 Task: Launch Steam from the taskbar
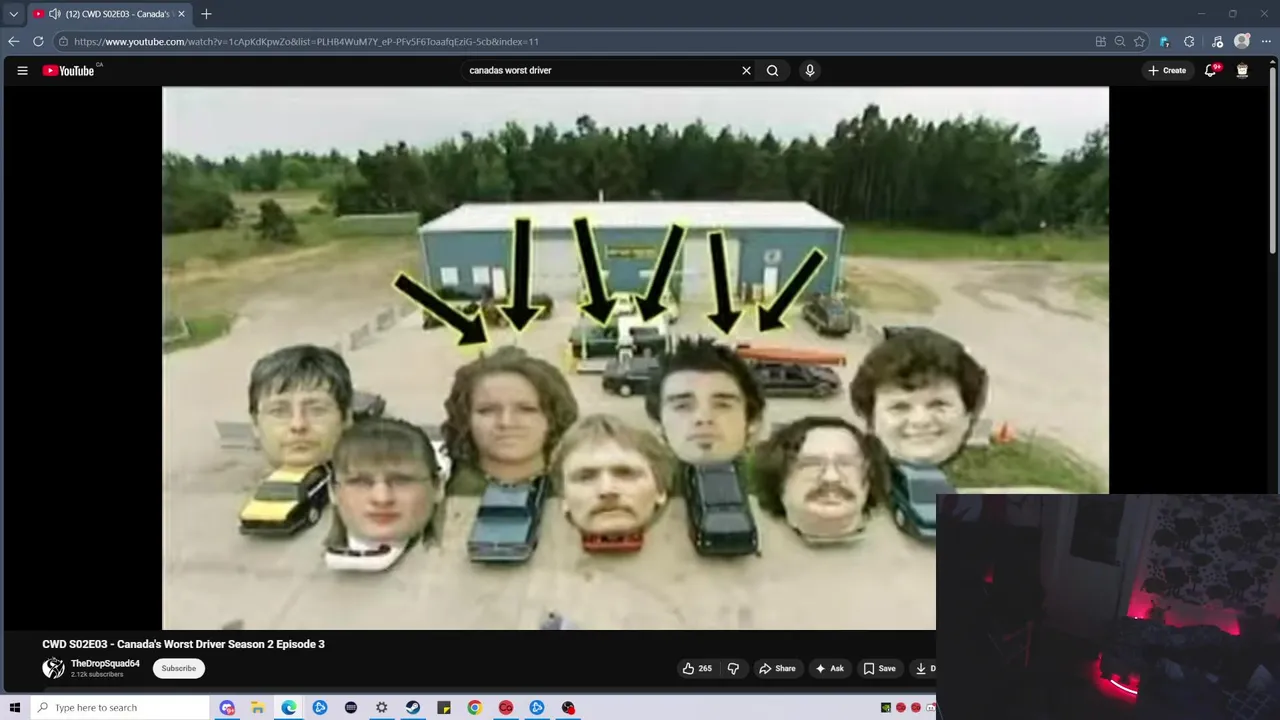412,708
